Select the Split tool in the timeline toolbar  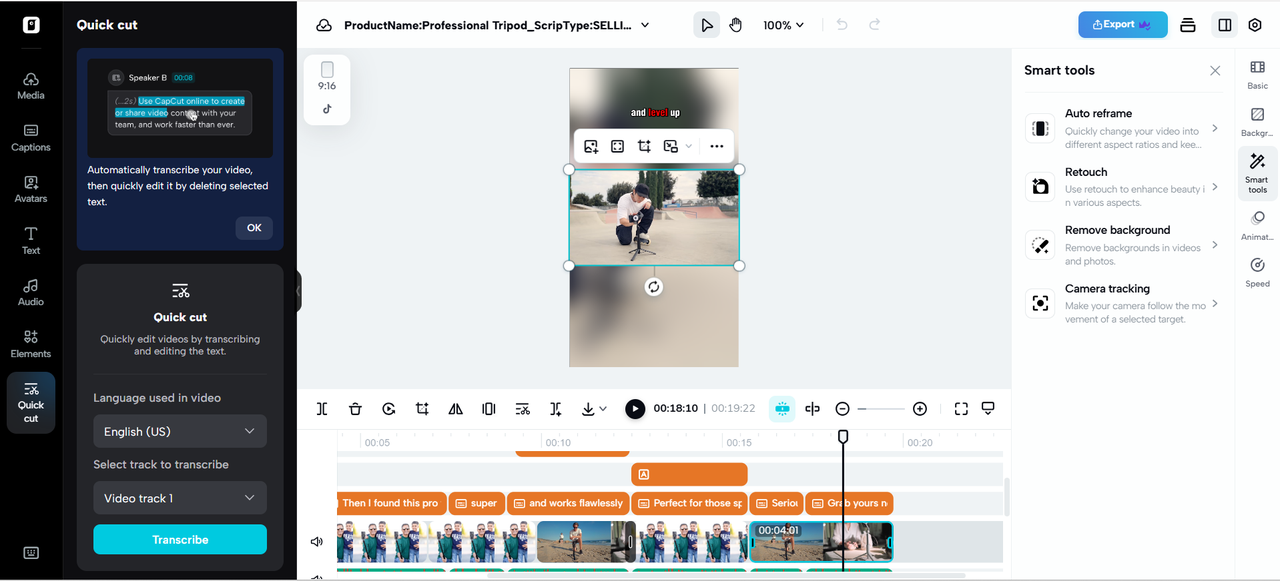pyautogui.click(x=321, y=408)
